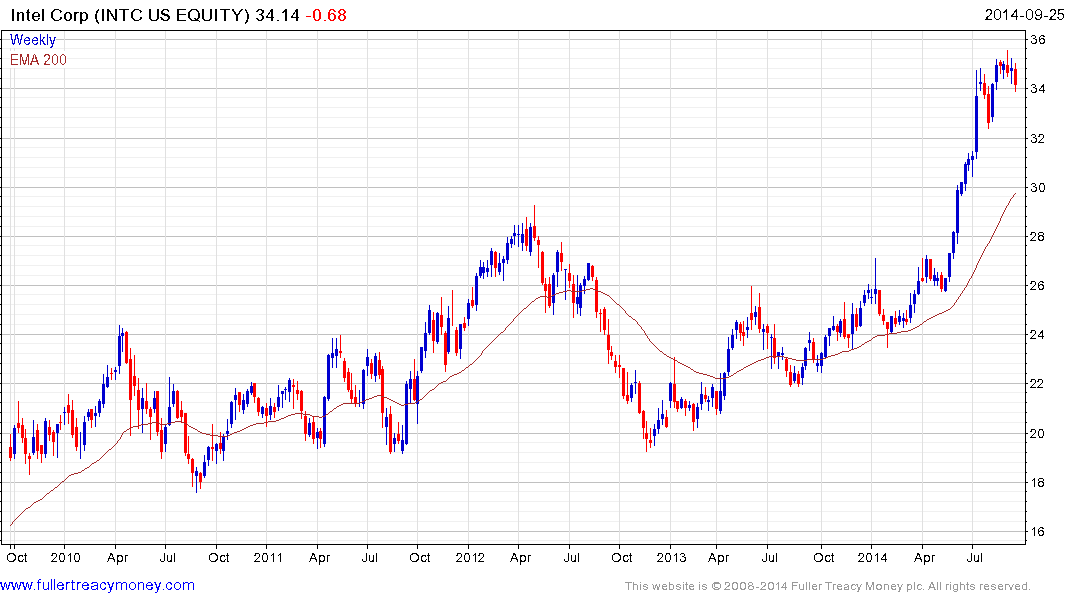The height and width of the screenshot is (600, 1075).
Task: Click the 30 price axis label
Action: 1038,187
